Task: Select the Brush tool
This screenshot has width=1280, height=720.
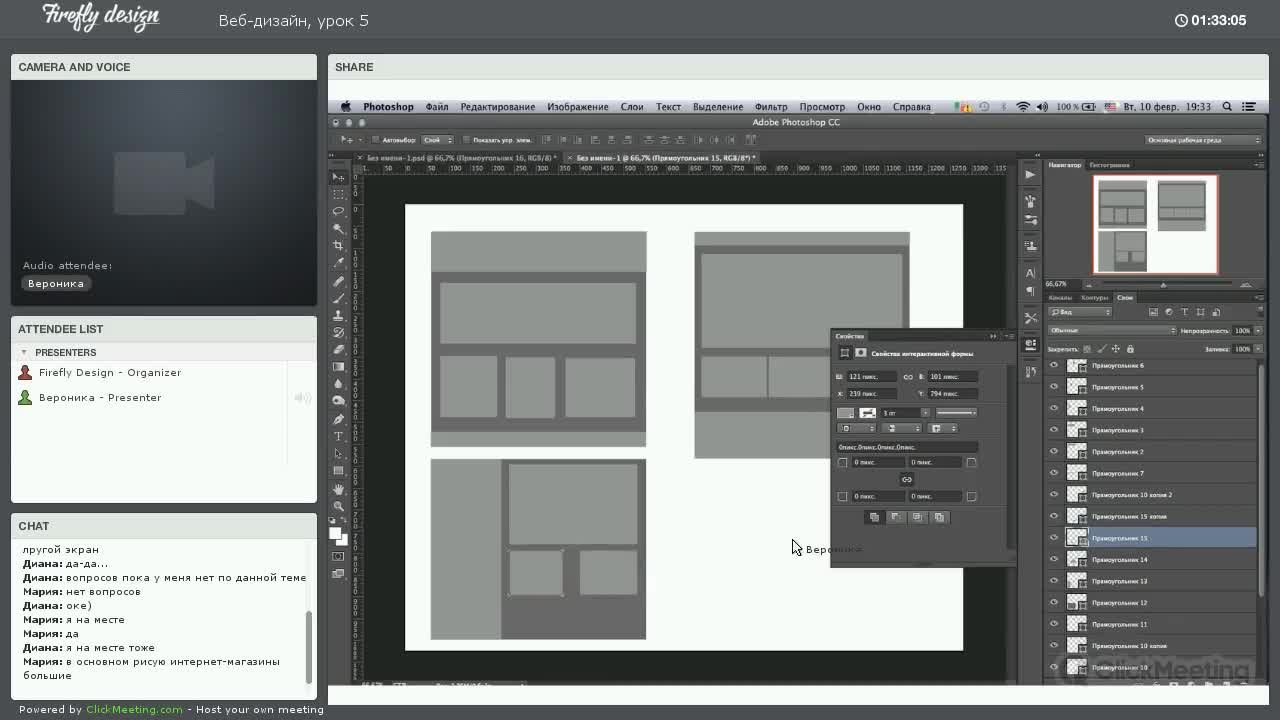Action: (339, 298)
